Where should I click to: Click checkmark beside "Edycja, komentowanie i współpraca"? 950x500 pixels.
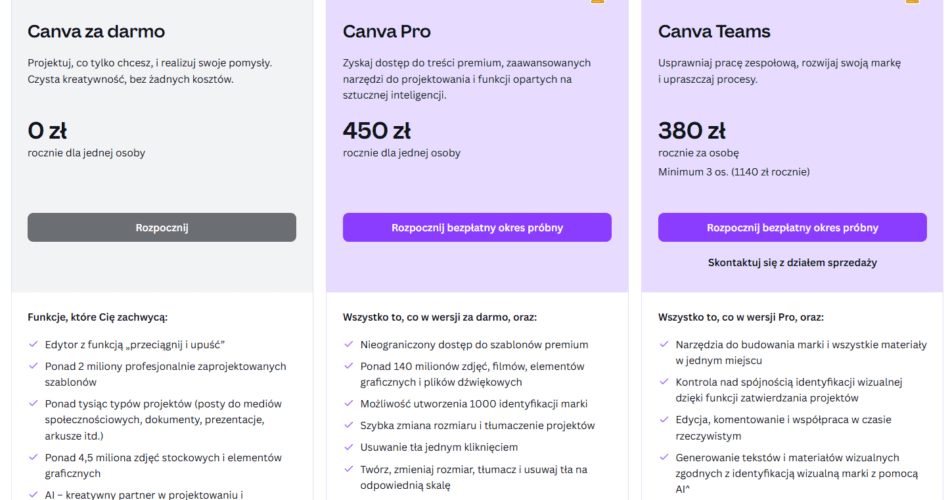[663, 420]
